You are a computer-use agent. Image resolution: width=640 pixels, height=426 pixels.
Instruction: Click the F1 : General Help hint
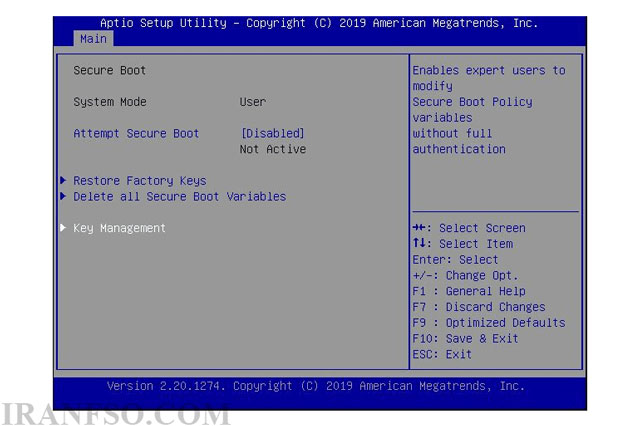469,291
